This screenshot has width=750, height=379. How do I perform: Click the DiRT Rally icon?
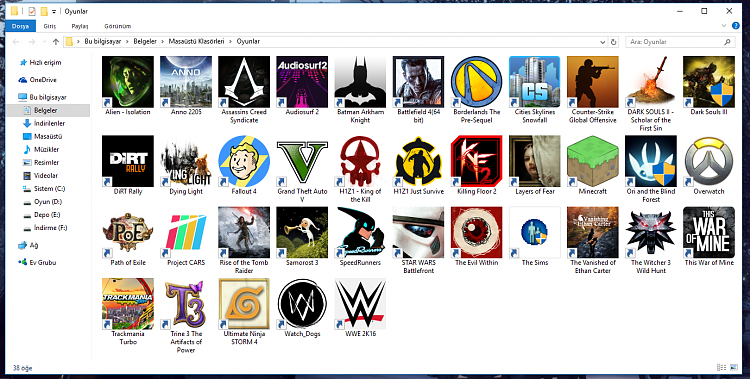(128, 161)
